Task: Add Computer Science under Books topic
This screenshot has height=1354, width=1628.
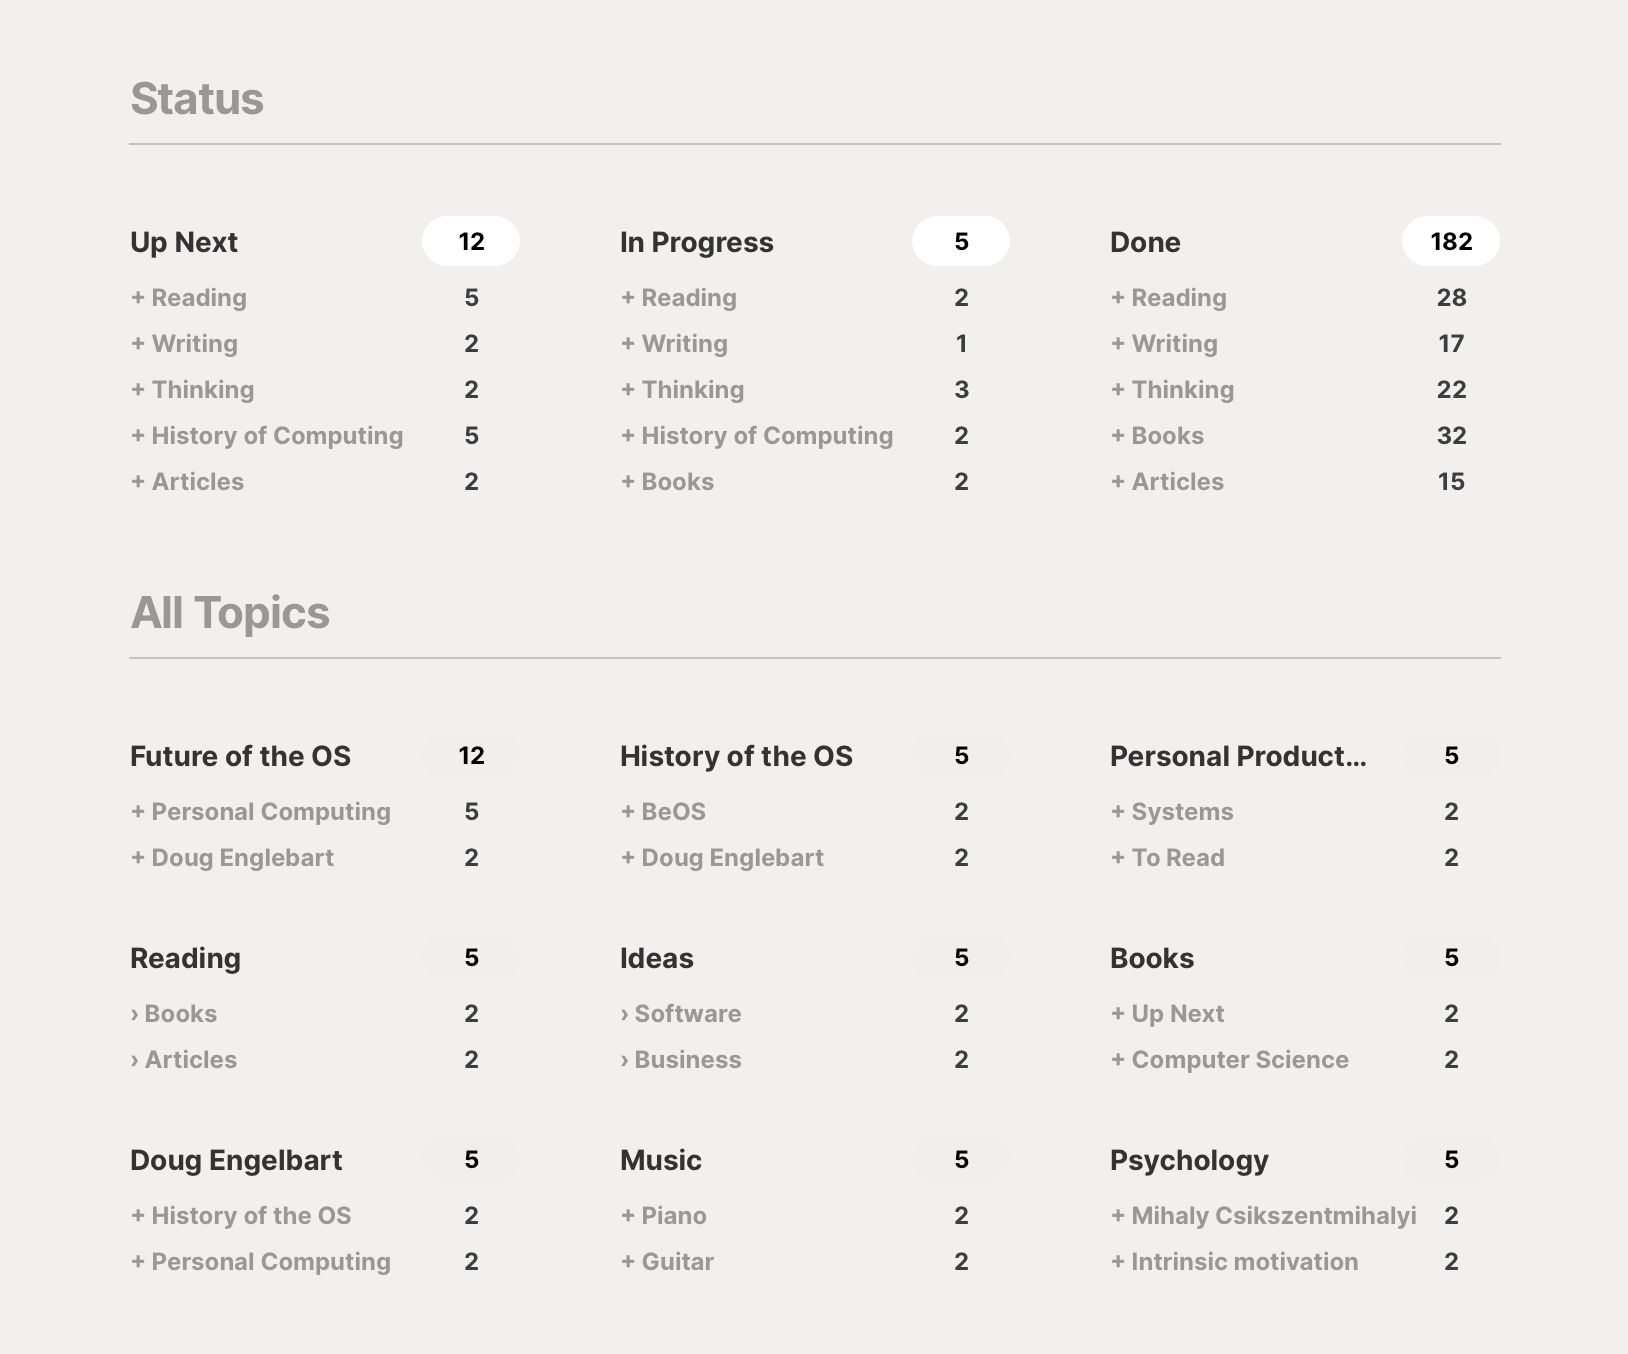Action: (1230, 1059)
